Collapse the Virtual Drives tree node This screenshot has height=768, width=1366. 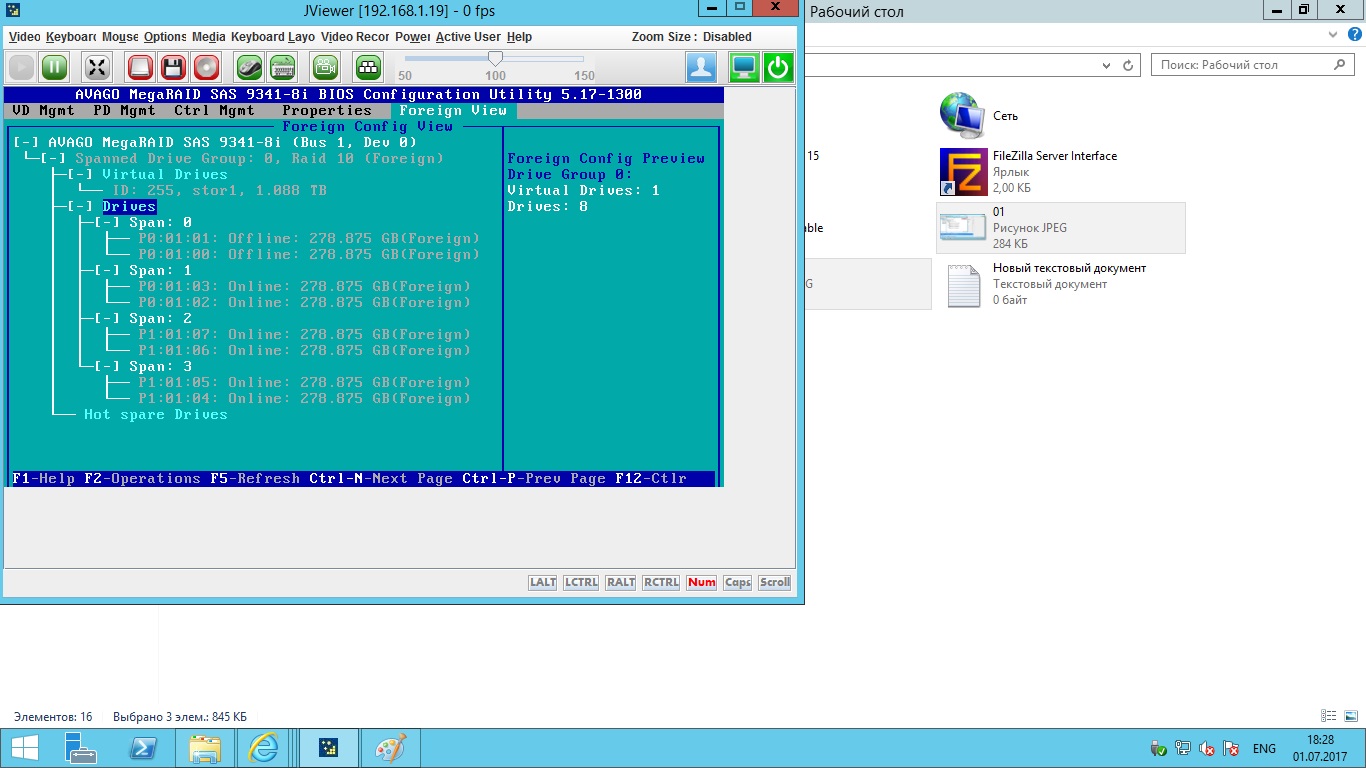tap(79, 174)
